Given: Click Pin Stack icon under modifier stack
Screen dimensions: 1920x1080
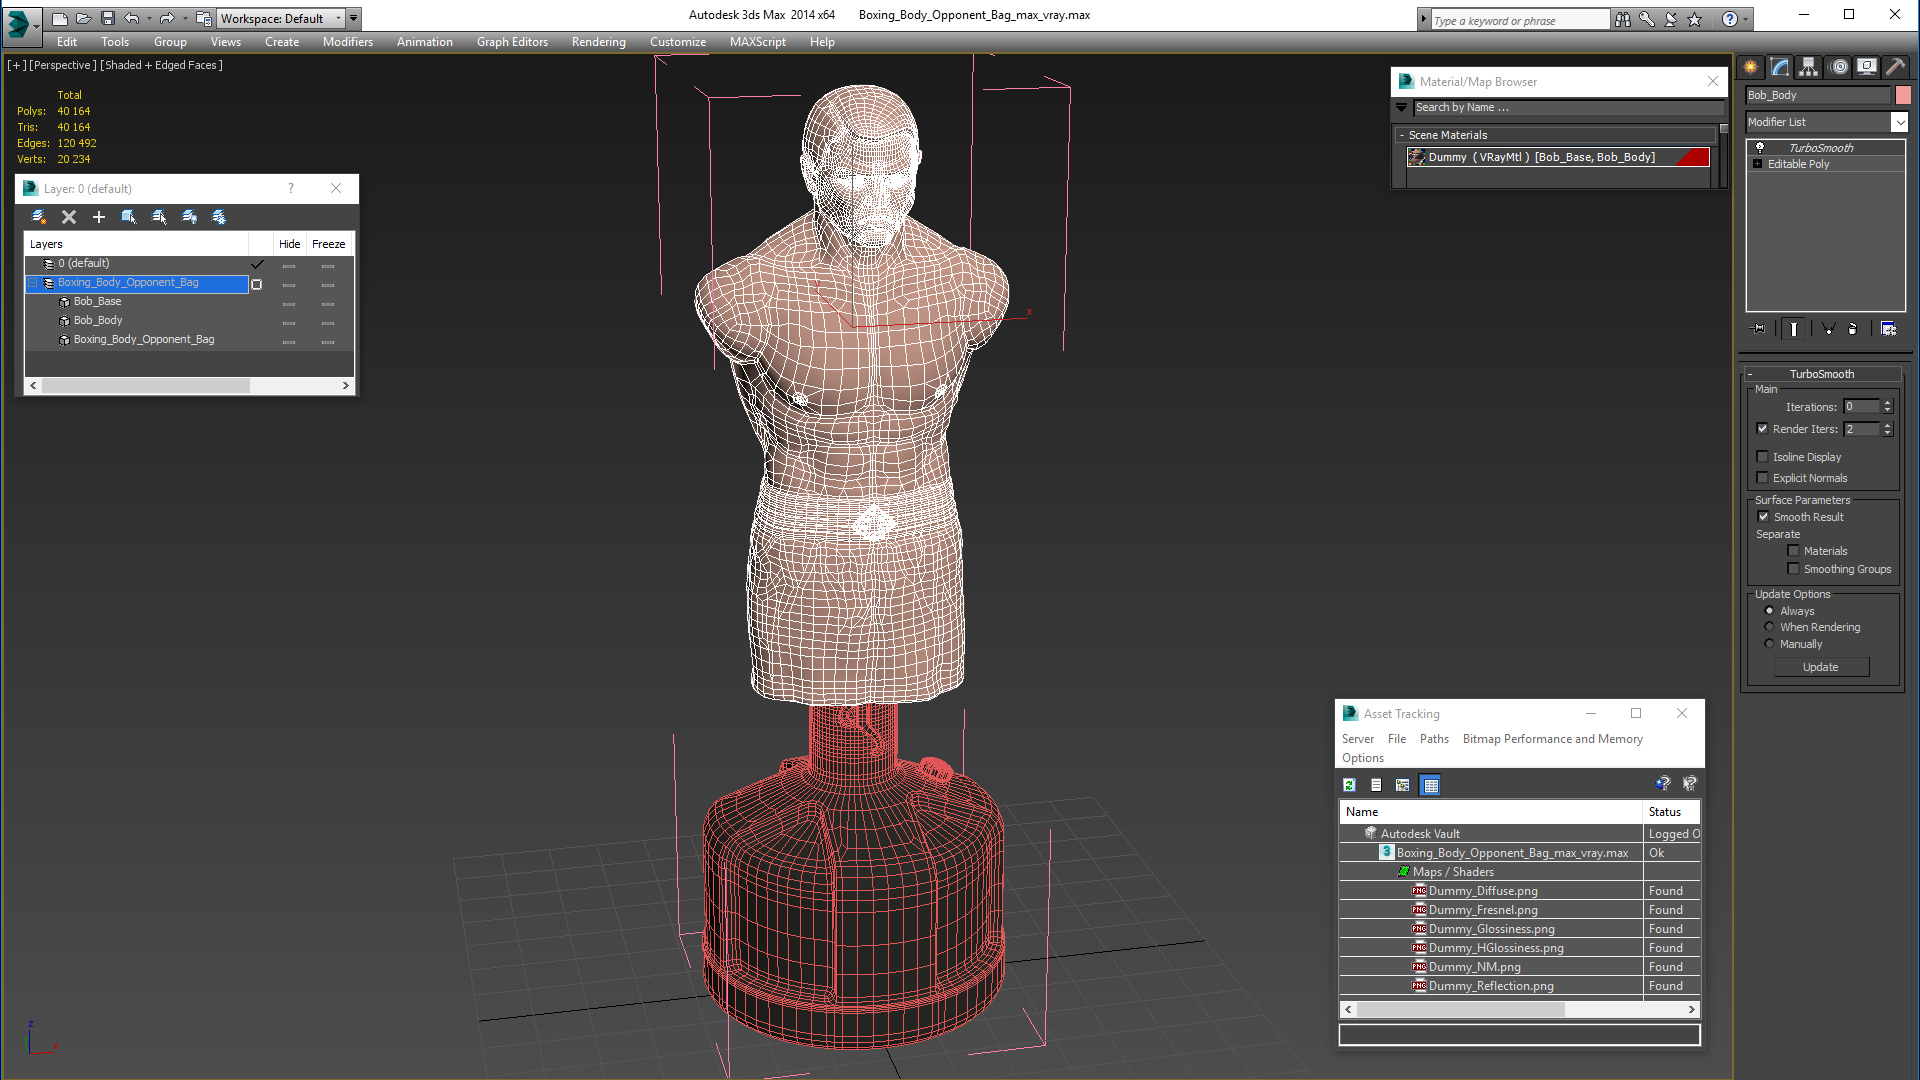Looking at the screenshot, I should [x=1759, y=329].
